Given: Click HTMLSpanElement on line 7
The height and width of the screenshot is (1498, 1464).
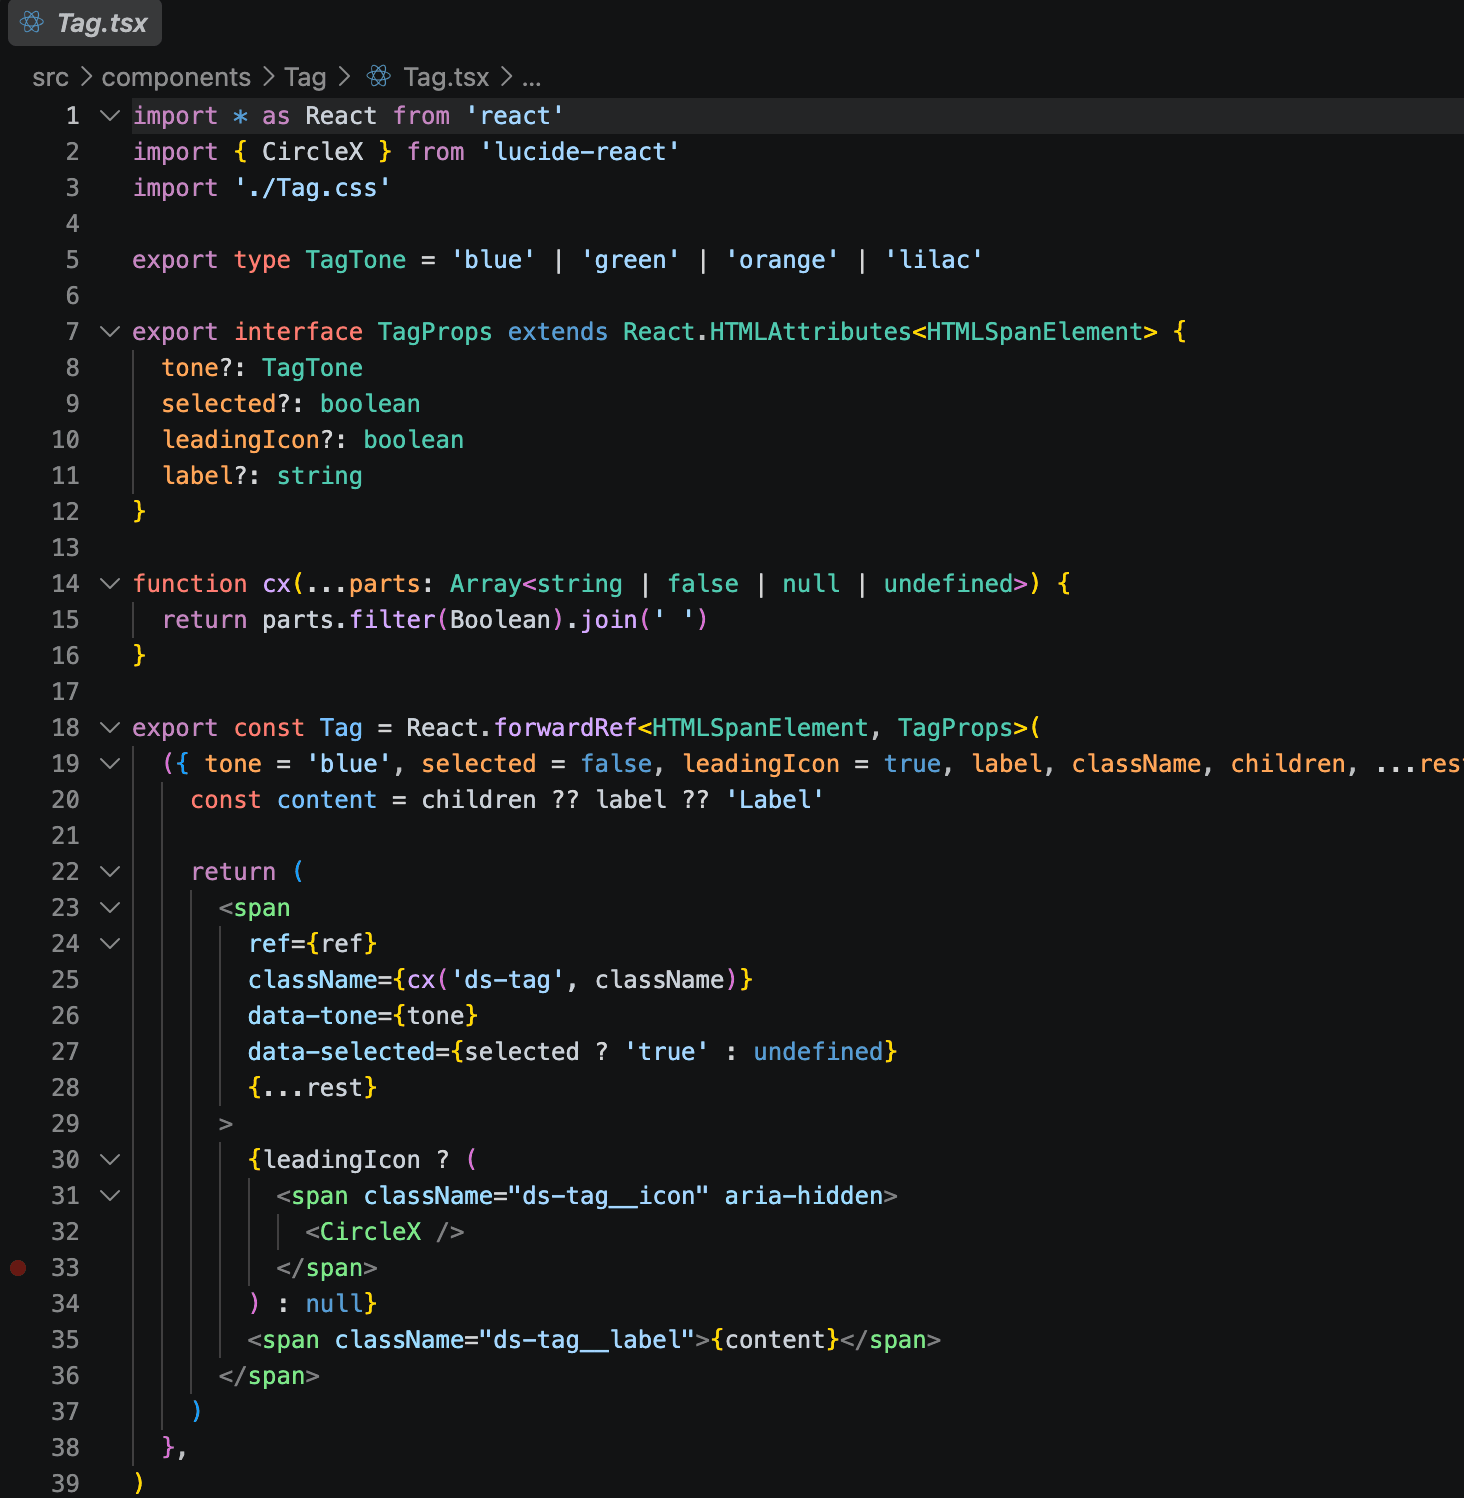Looking at the screenshot, I should coord(1035,332).
